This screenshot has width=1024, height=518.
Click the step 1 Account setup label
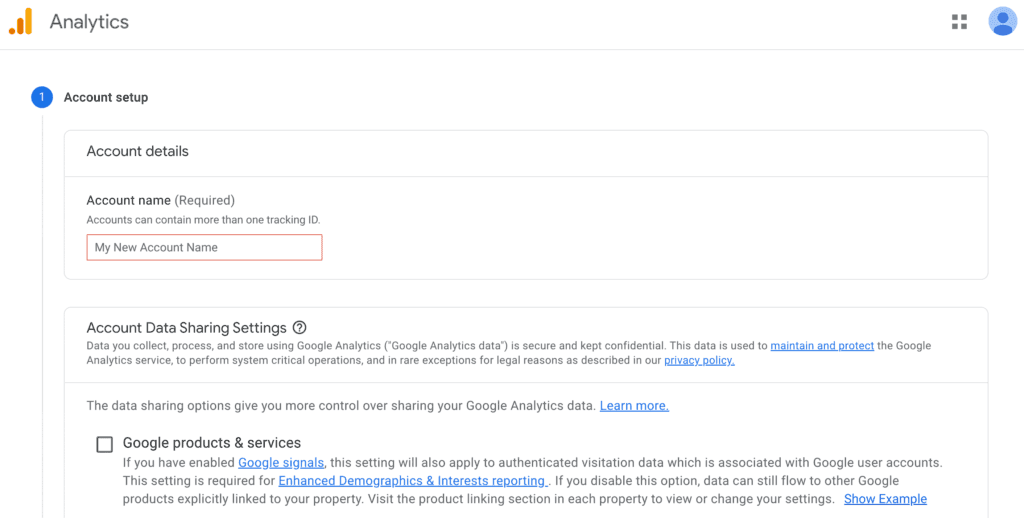[106, 97]
